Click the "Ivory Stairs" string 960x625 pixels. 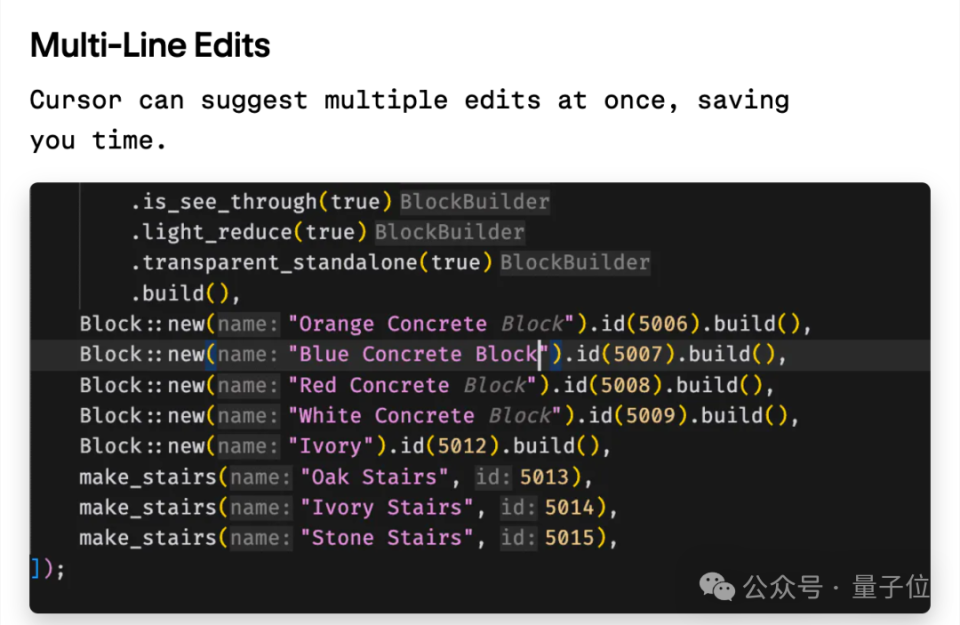click(x=387, y=507)
